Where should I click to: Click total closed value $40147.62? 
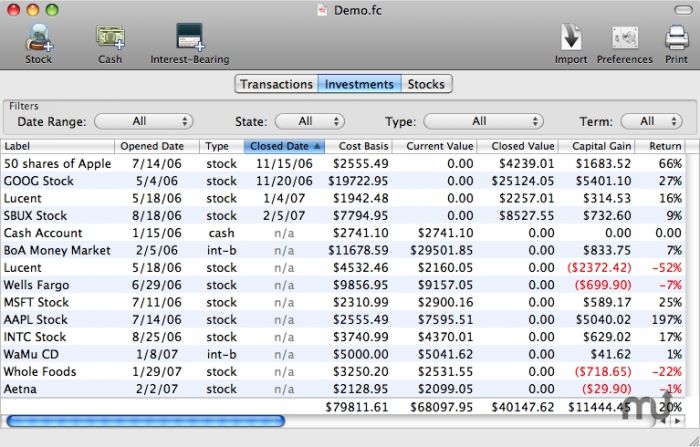[x=523, y=407]
